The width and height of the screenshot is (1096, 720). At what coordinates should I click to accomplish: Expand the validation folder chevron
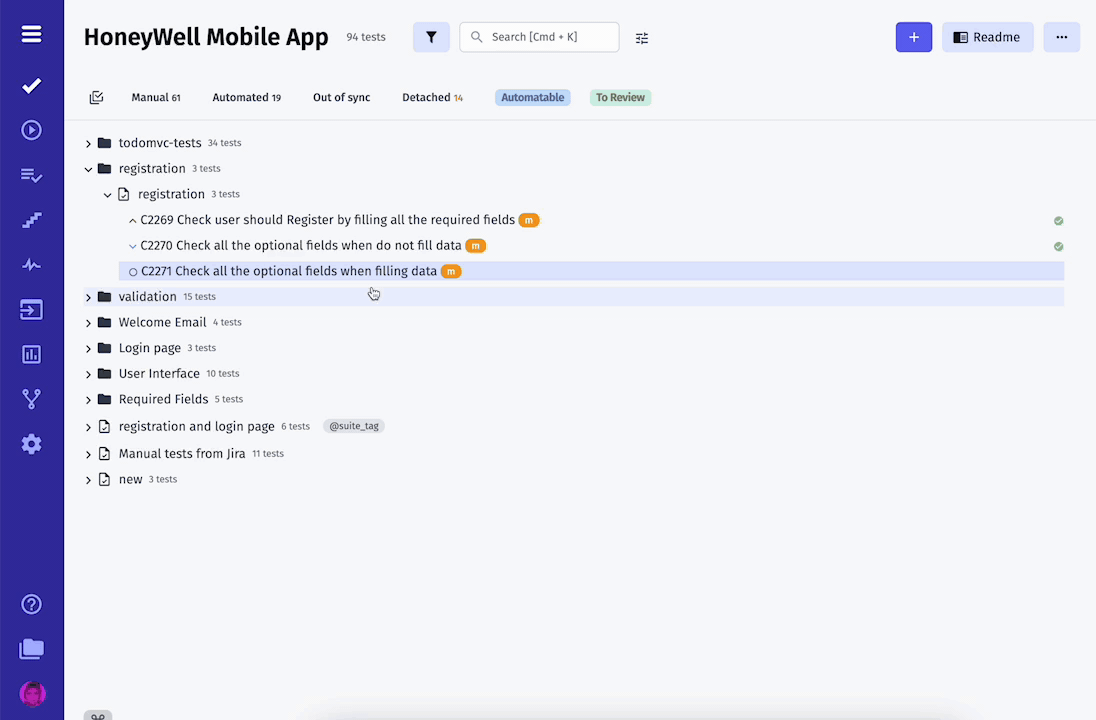[88, 297]
